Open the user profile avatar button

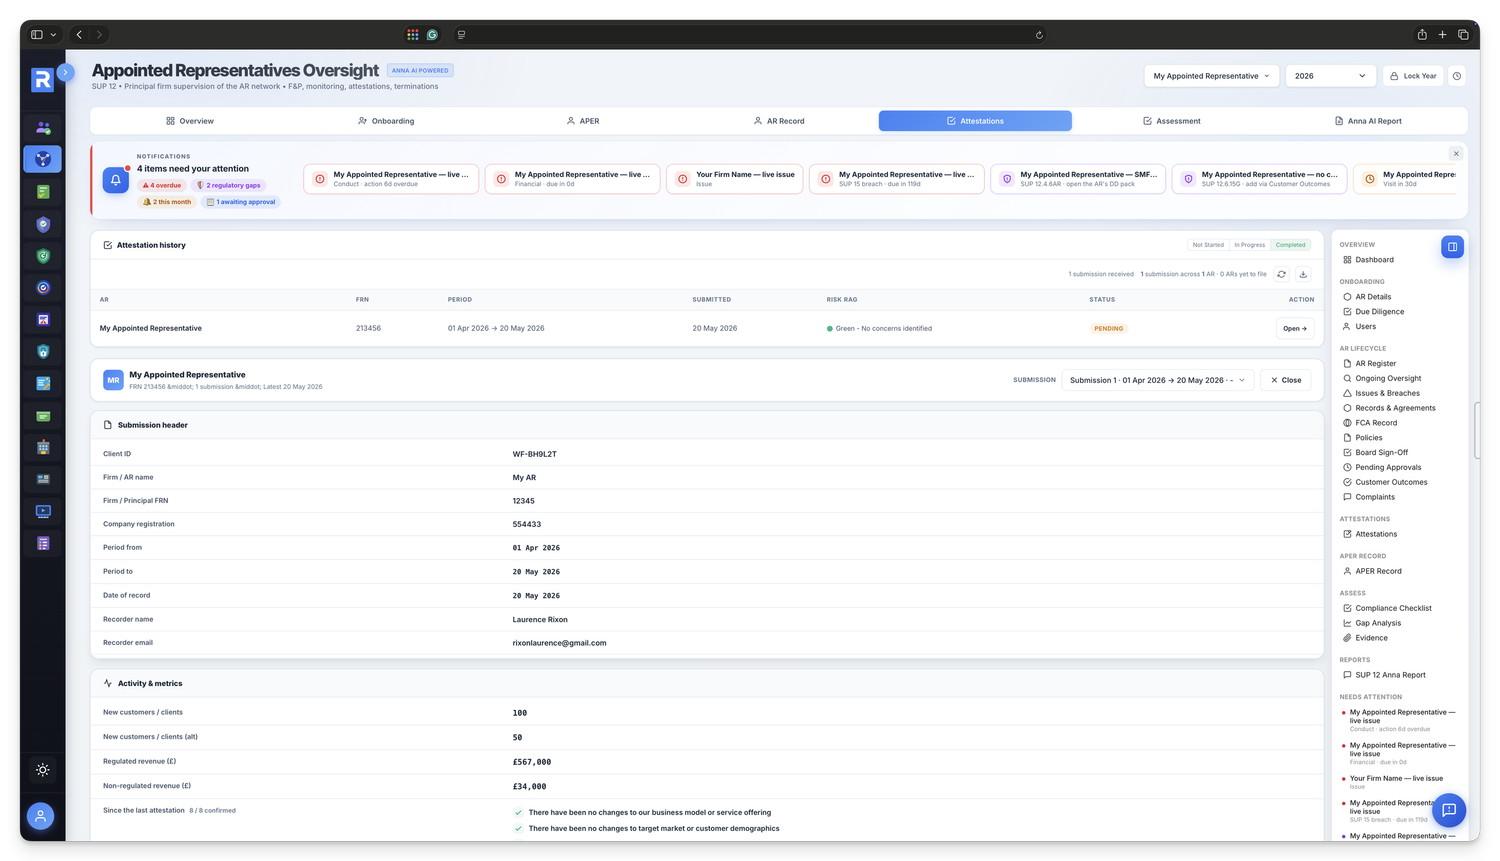41,816
